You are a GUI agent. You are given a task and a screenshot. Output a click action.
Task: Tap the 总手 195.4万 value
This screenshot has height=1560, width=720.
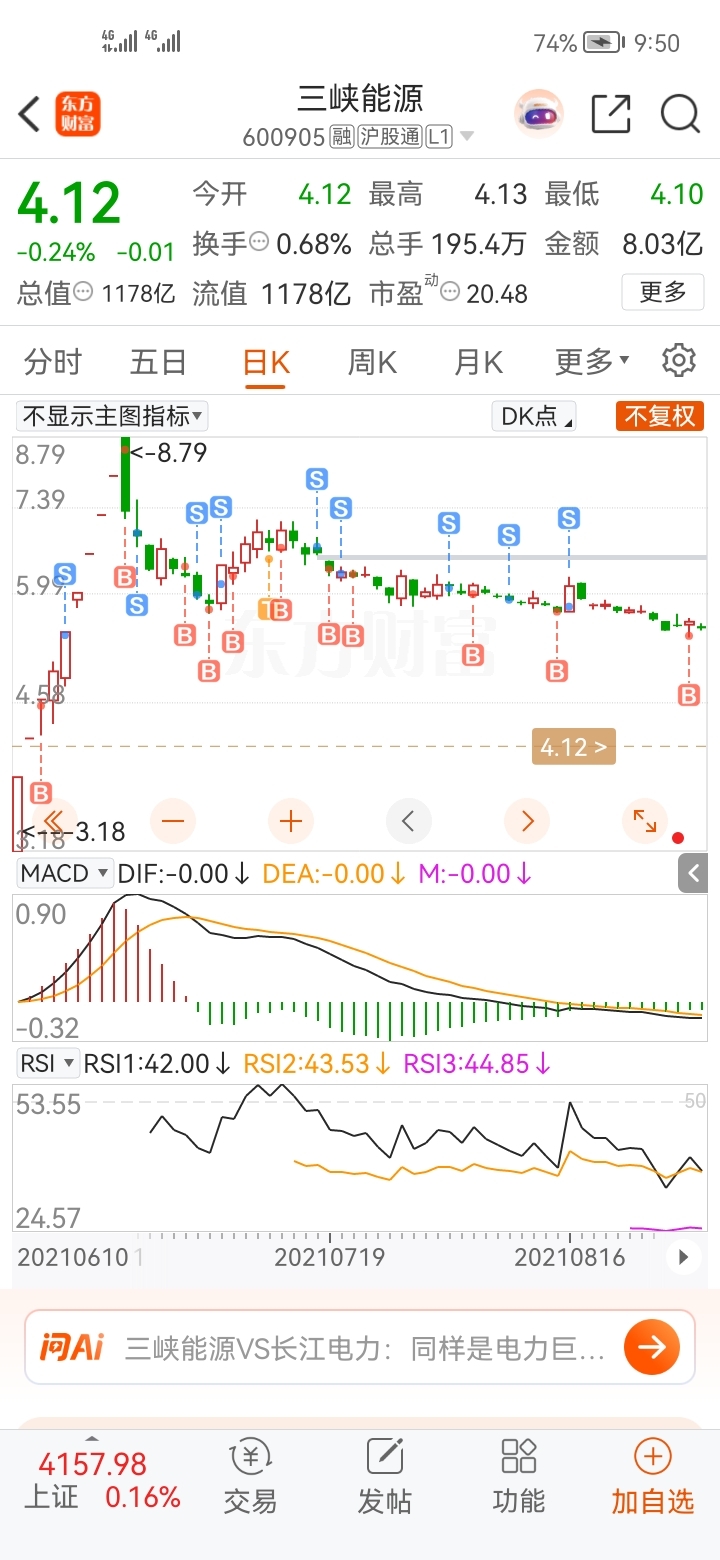pyautogui.click(x=447, y=242)
